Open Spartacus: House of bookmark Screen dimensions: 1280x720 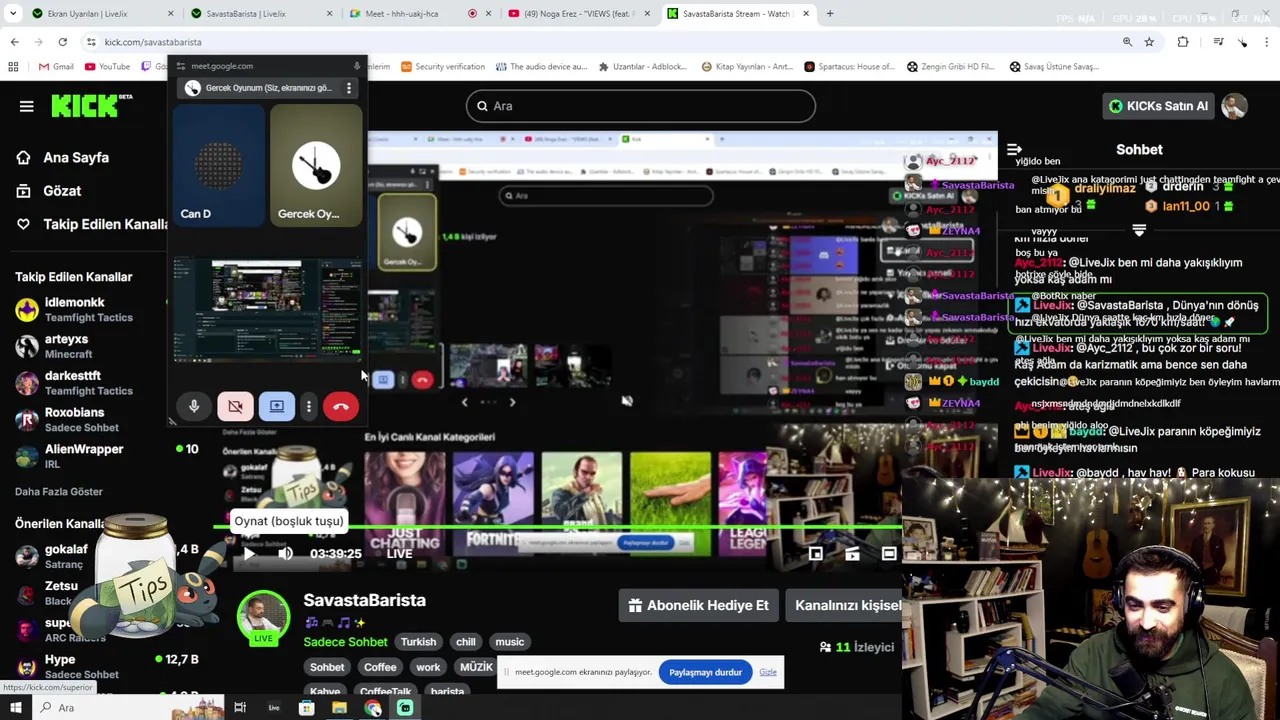pyautogui.click(x=849, y=67)
